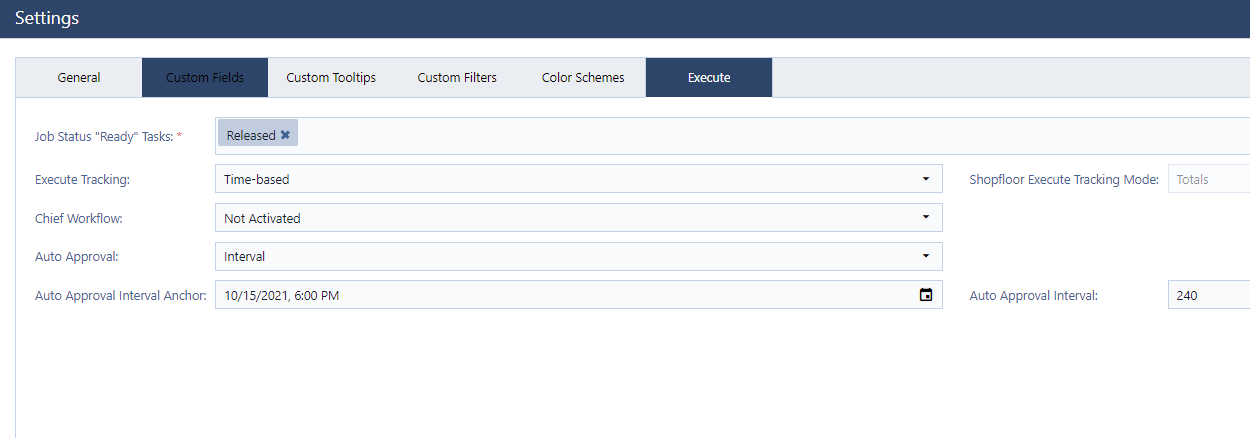Click the Settings header title
Viewport: 1250px width, 438px height.
(x=47, y=18)
